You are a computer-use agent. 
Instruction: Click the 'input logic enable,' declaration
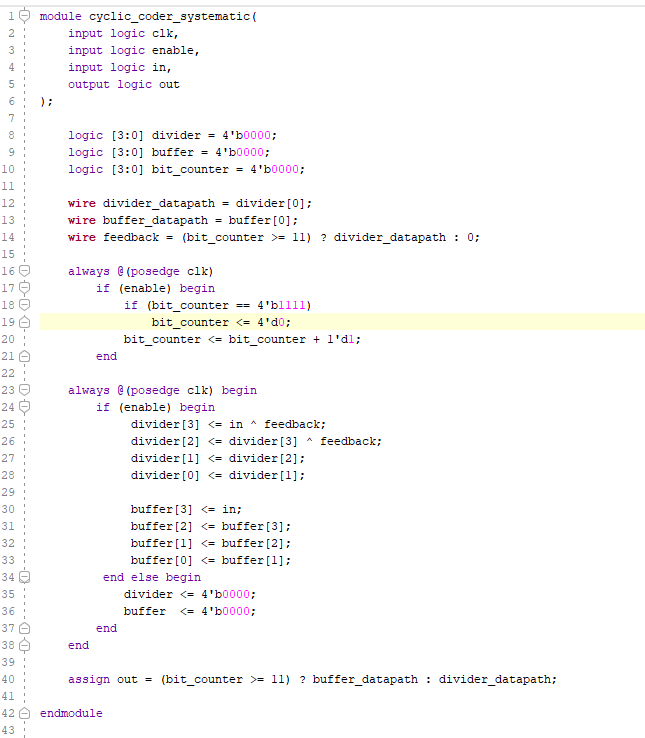[134, 50]
